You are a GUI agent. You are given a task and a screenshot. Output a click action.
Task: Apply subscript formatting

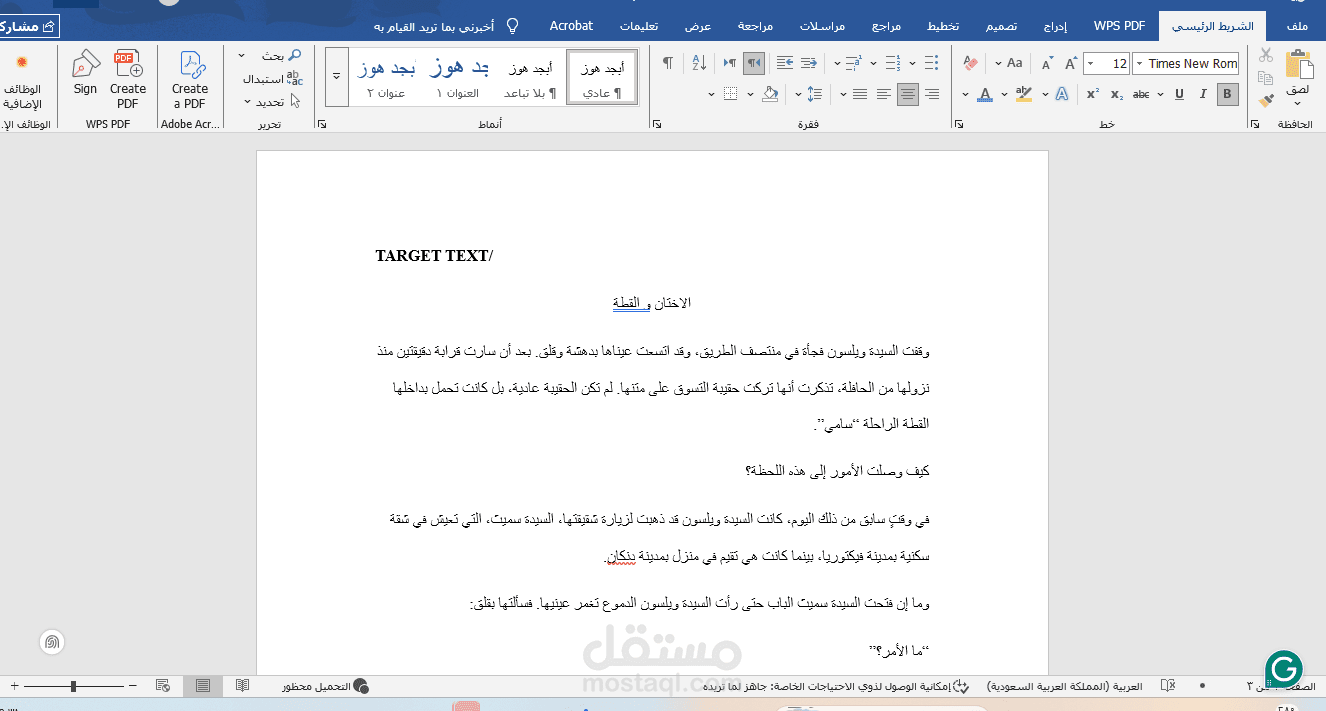[1117, 94]
